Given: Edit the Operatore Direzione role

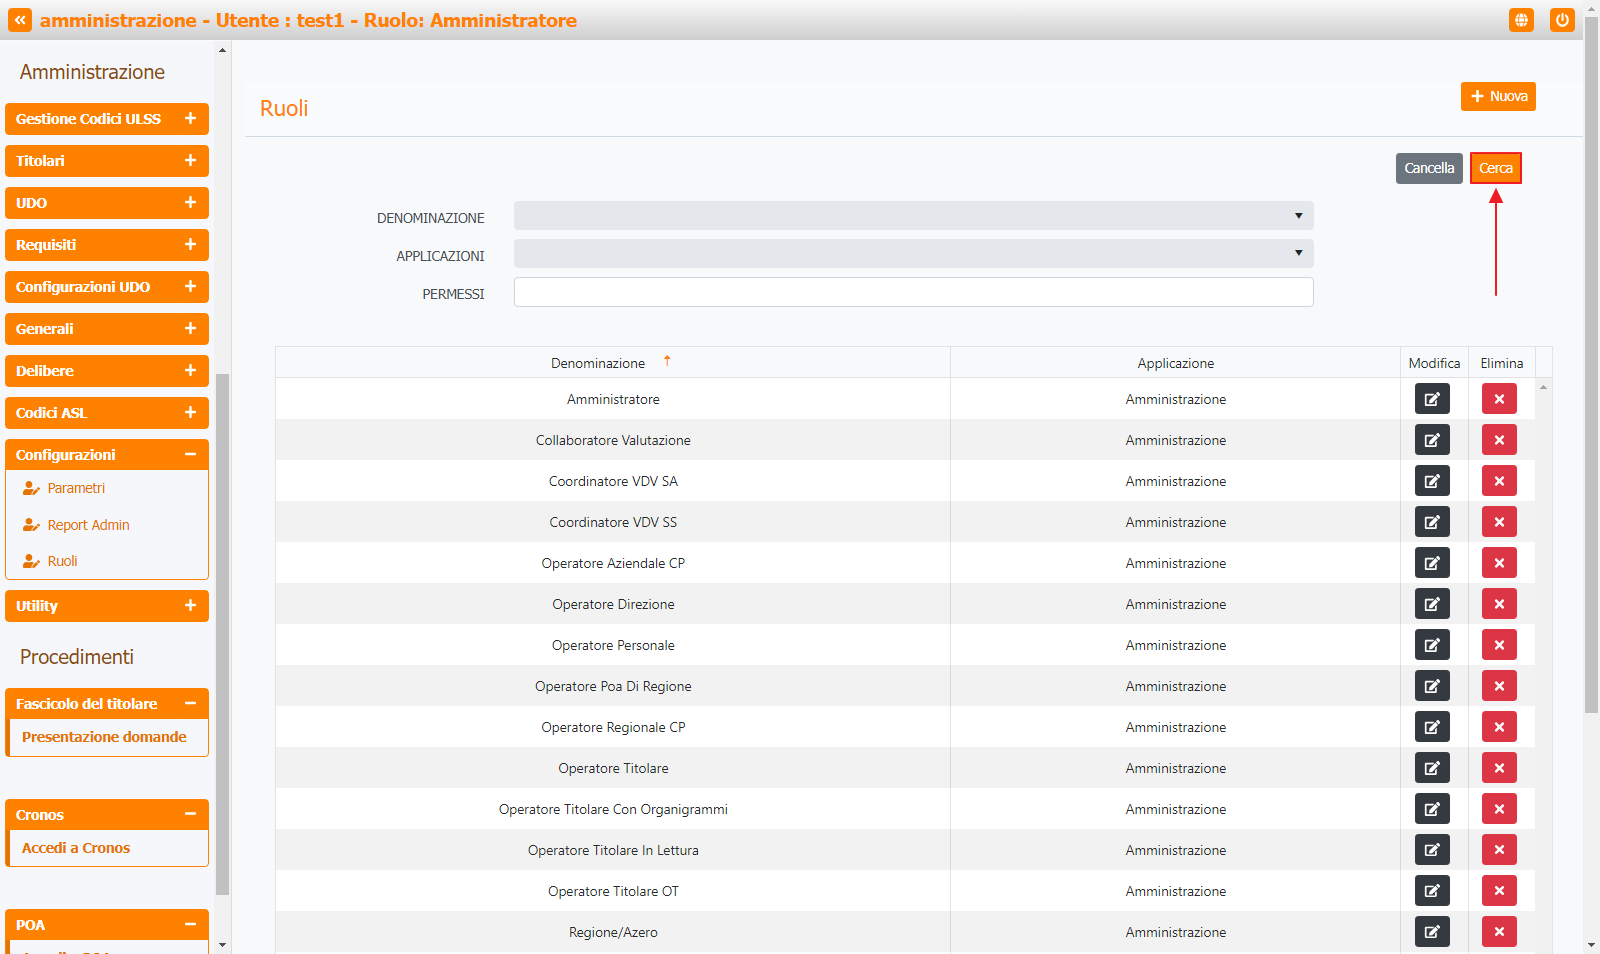Looking at the screenshot, I should pyautogui.click(x=1432, y=604).
